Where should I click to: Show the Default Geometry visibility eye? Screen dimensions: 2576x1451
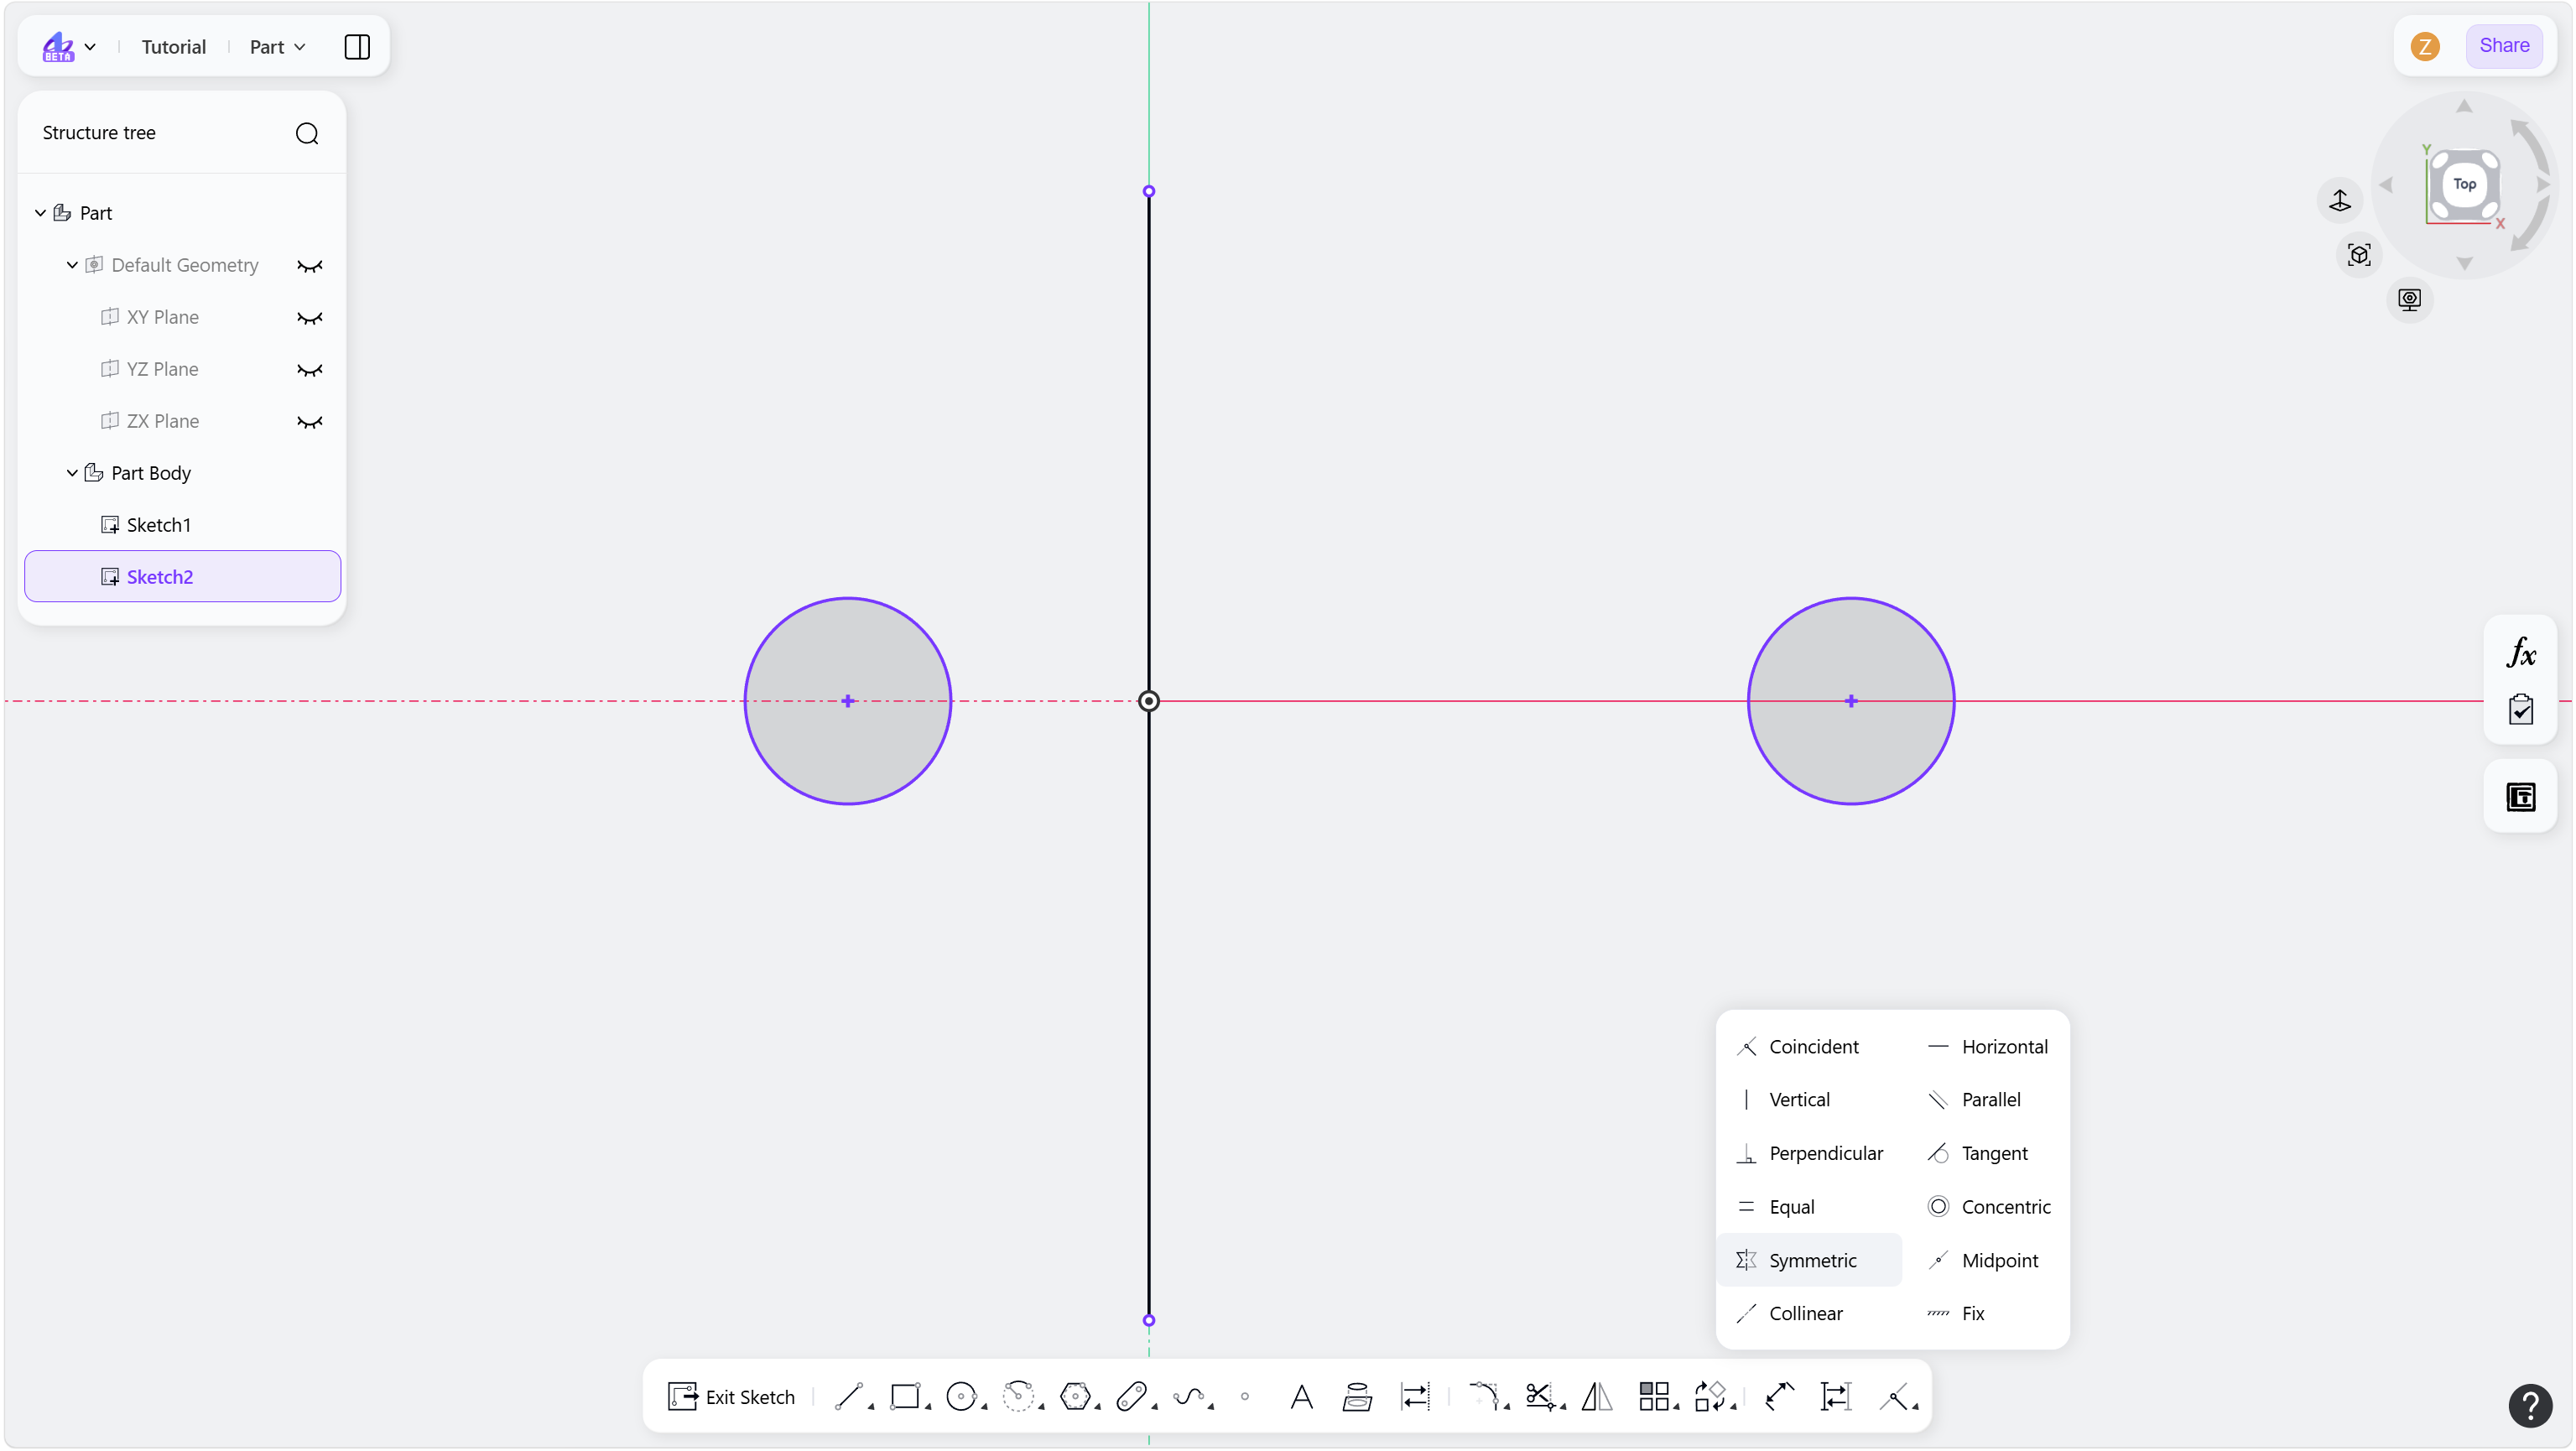click(310, 266)
